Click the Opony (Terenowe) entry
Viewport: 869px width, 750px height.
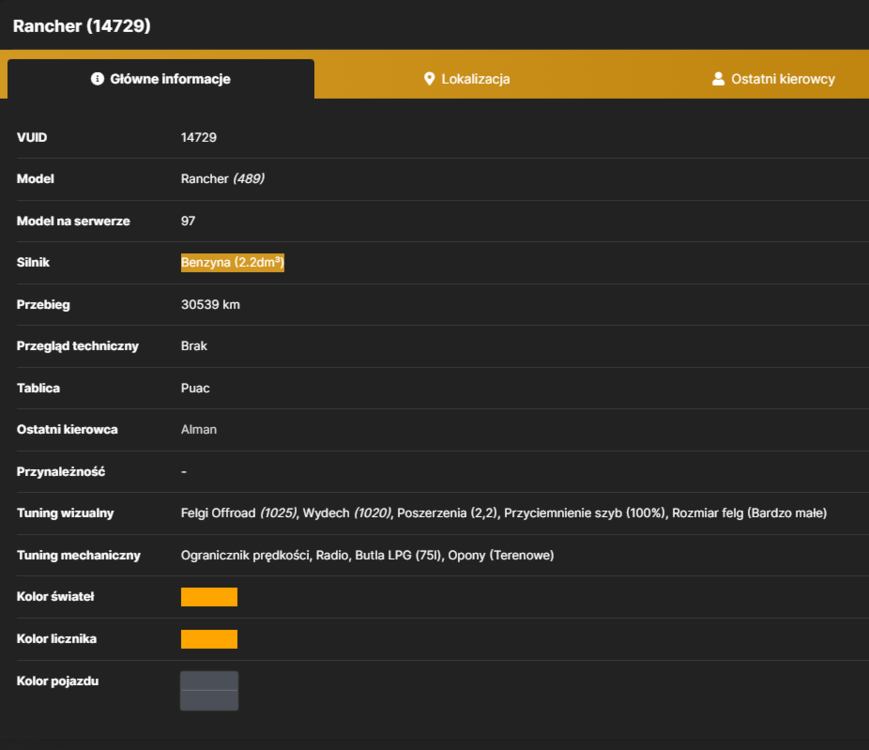[500, 555]
